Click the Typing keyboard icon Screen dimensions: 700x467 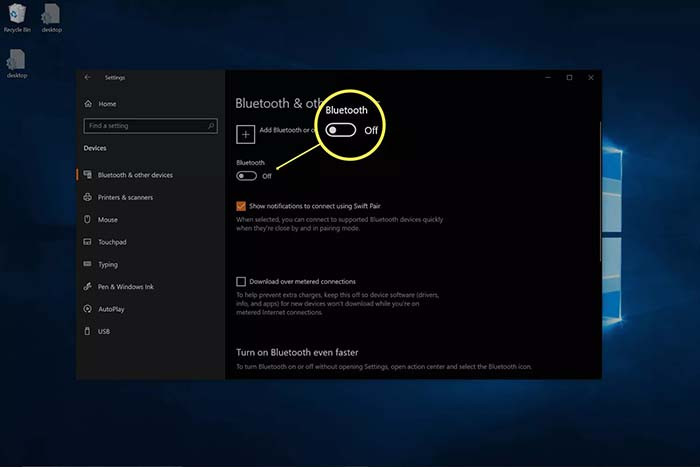click(88, 264)
